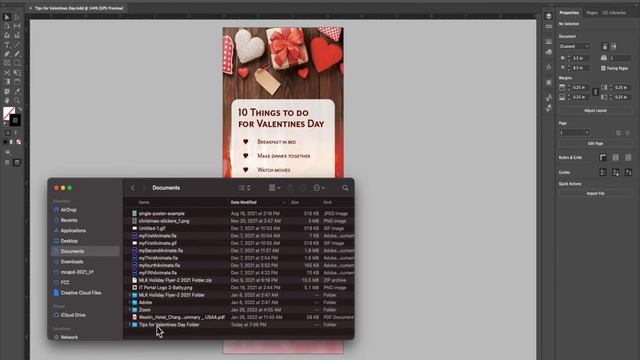The image size is (640, 360).
Task: Select the Rectangle shape tool
Action: (x=17, y=63)
